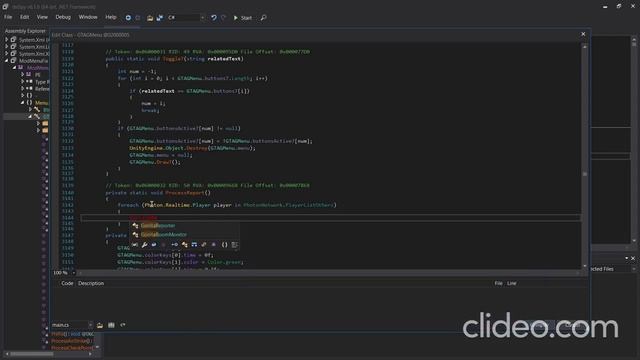Sort errors by File column
This screenshot has width=640, height=360.
pyautogui.click(x=498, y=283)
